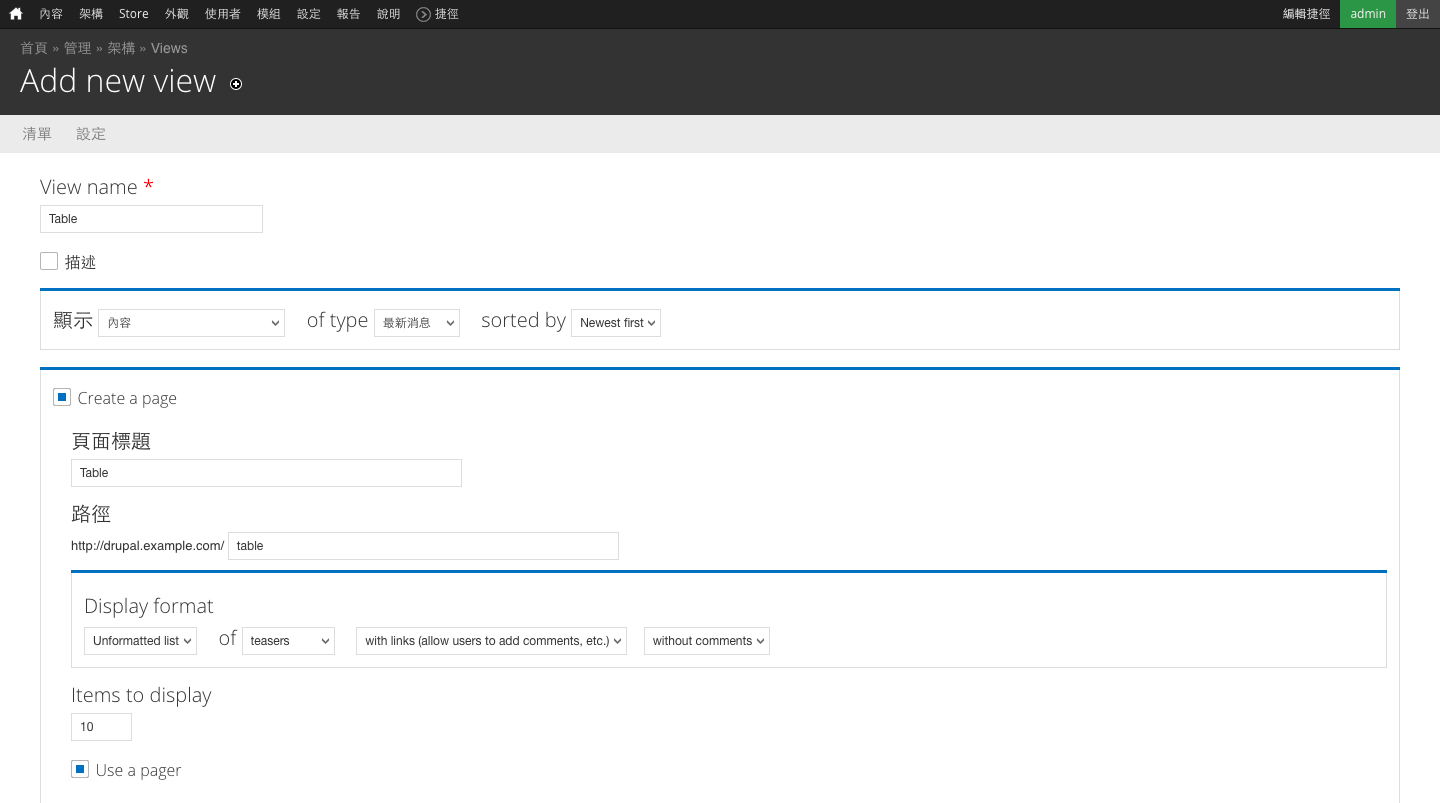Open the sorted by Newest first dropdown
1440x803 pixels.
pyautogui.click(x=616, y=323)
